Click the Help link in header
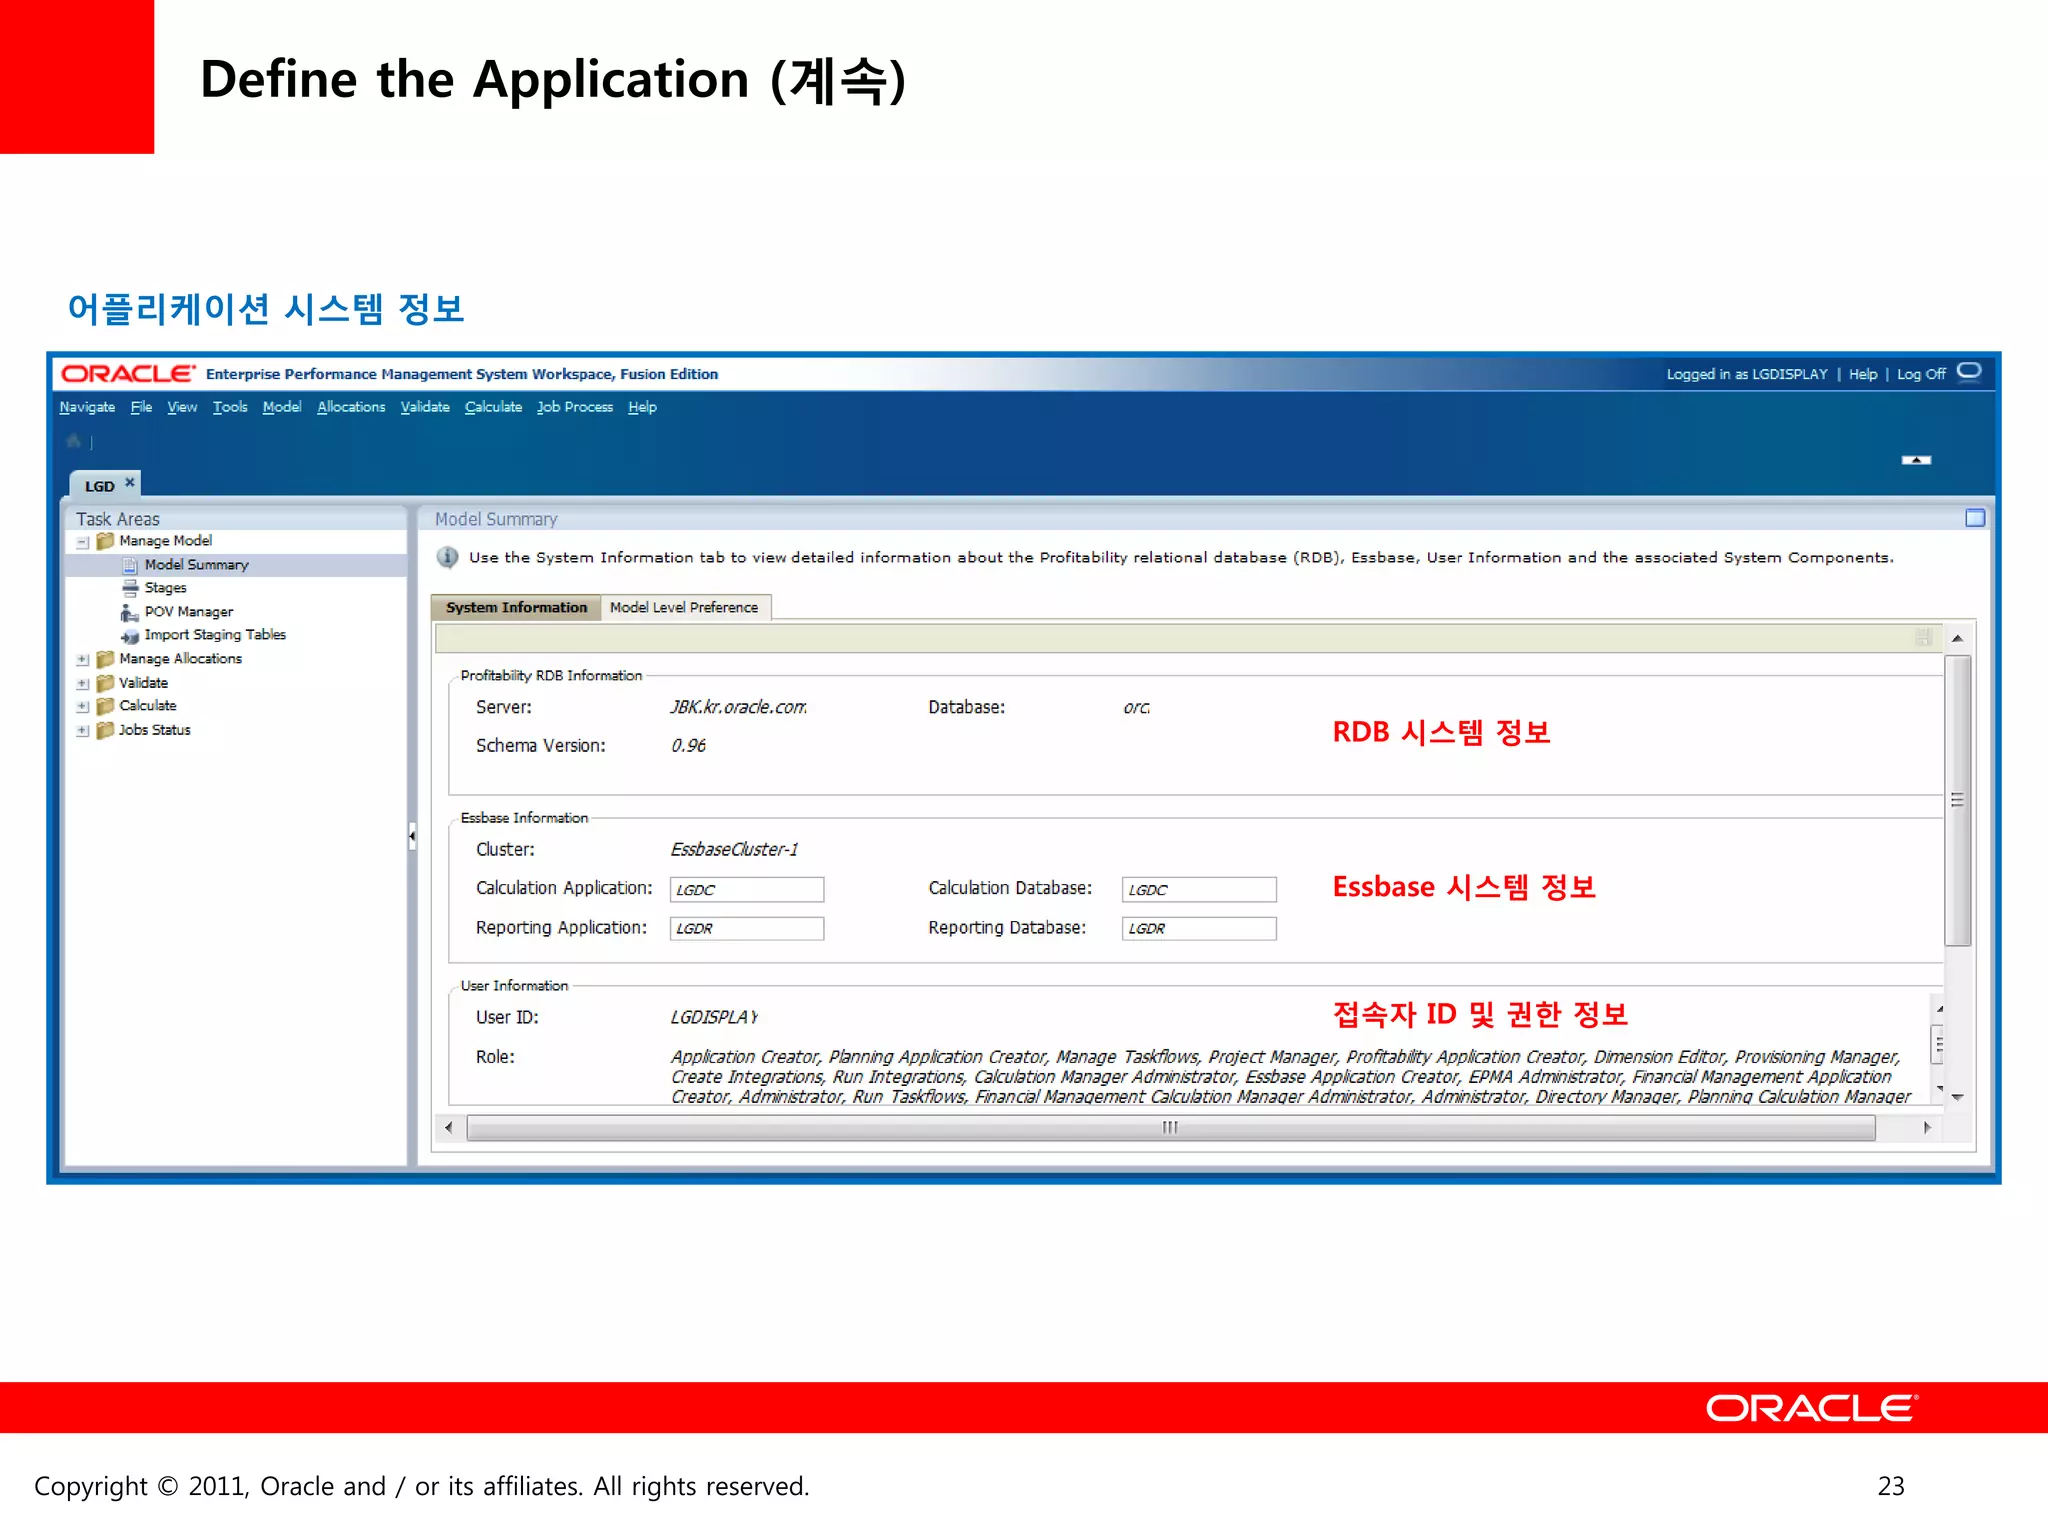 point(1863,374)
